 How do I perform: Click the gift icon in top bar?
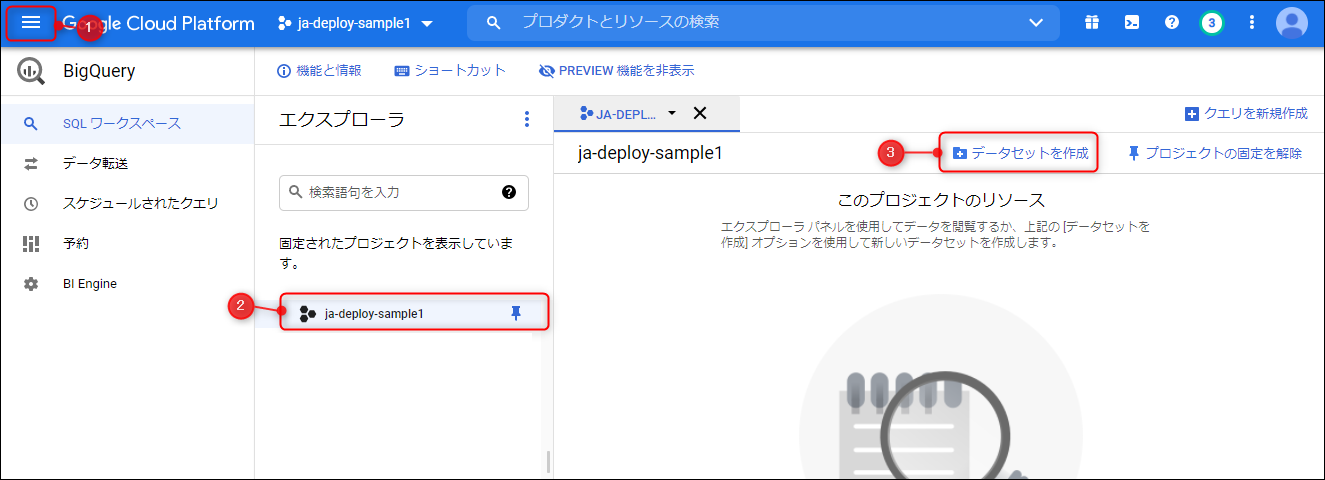pyautogui.click(x=1092, y=23)
